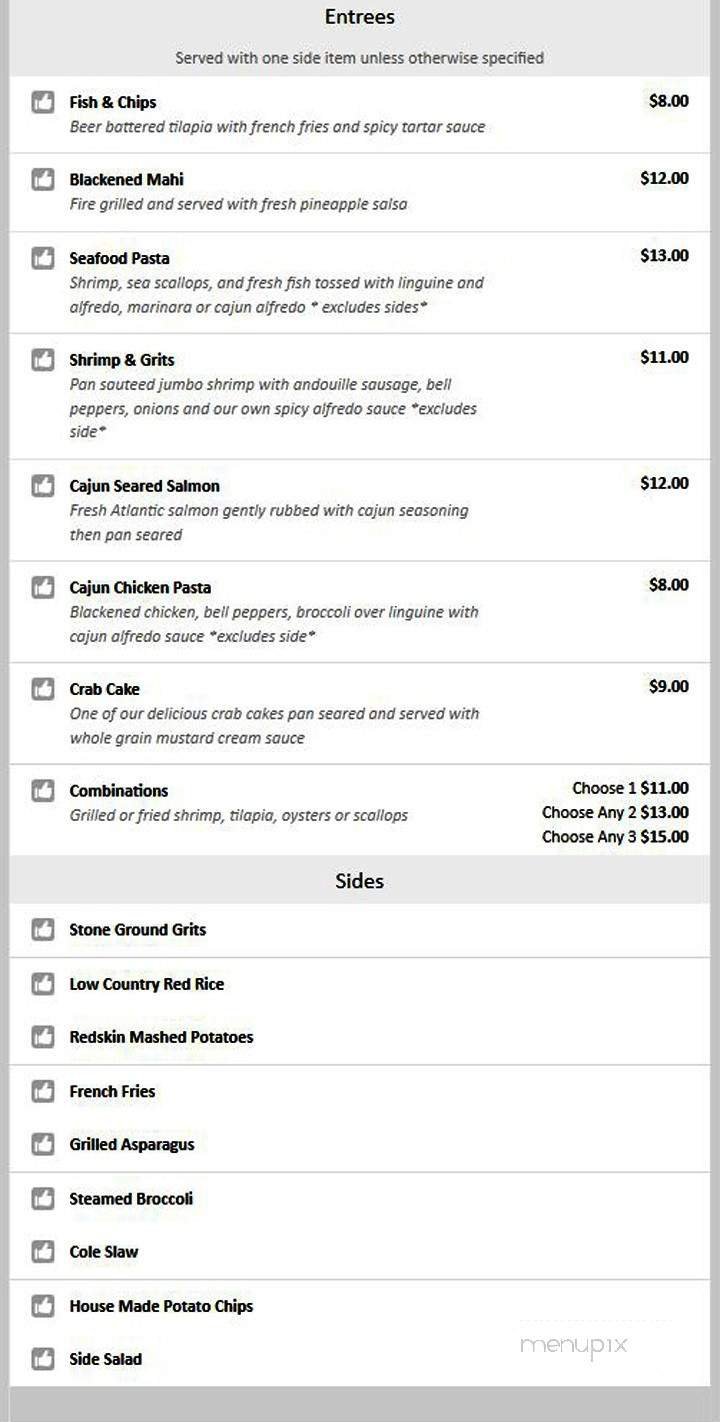This screenshot has width=720, height=1422.
Task: Open the Combinations menu item
Action: tap(118, 790)
